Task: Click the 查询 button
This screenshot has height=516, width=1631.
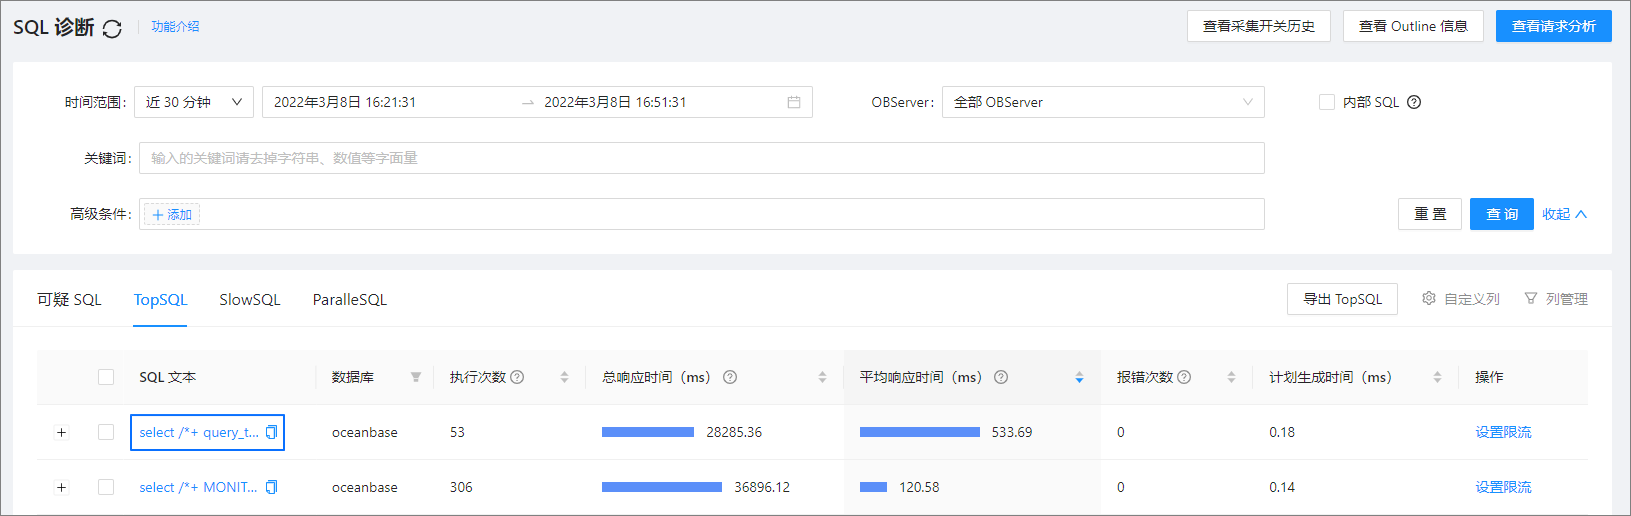Action: pos(1501,214)
